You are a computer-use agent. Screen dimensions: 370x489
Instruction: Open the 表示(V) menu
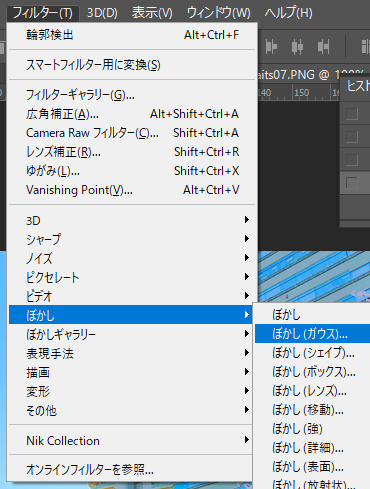pyautogui.click(x=152, y=13)
